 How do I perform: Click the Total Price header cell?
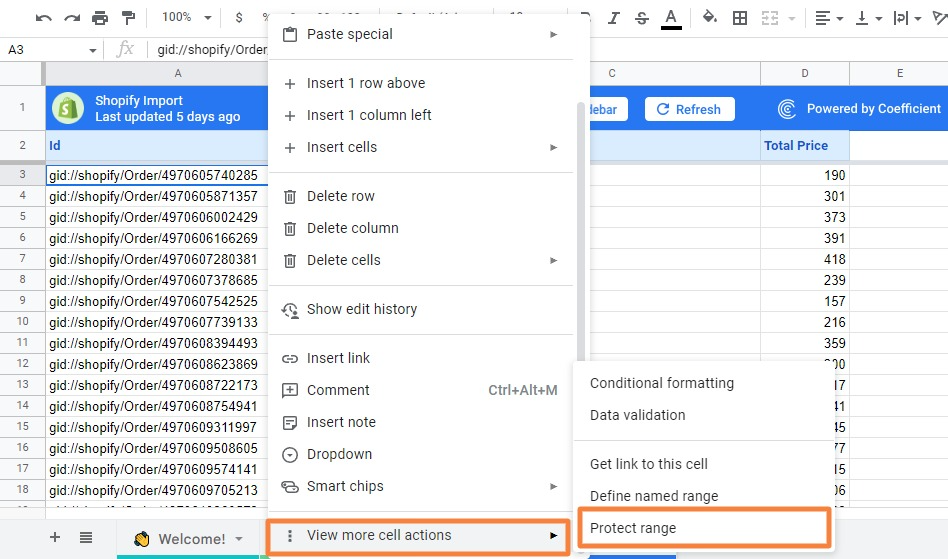click(805, 146)
